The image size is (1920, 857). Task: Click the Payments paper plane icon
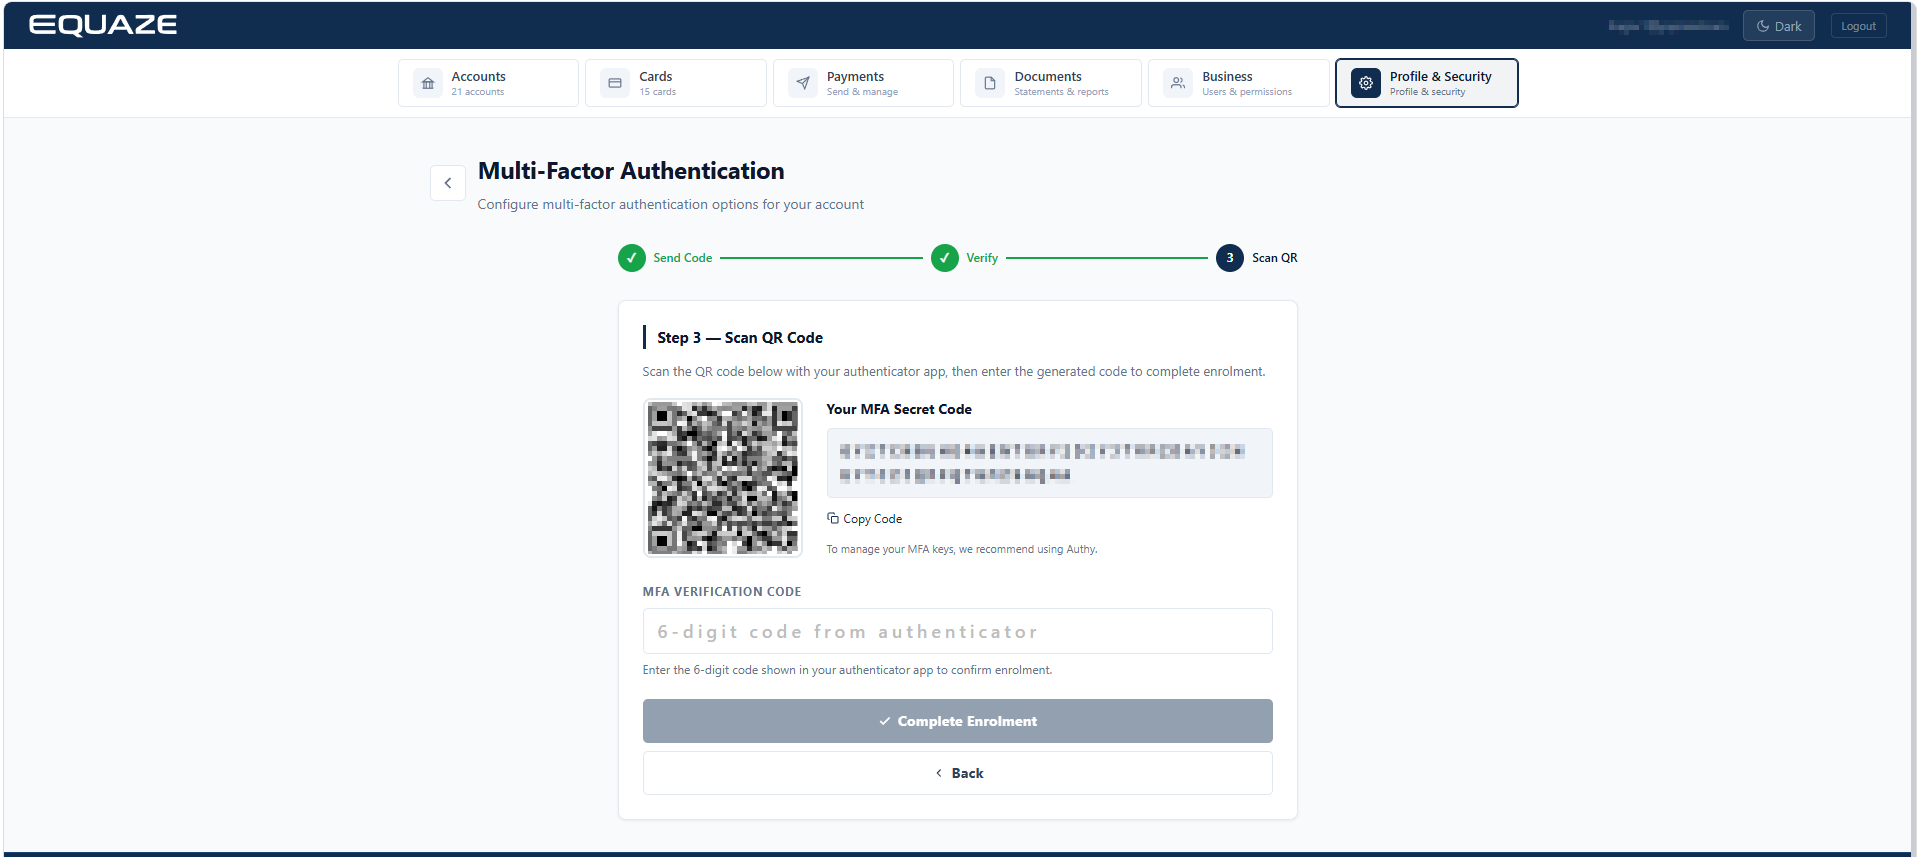[803, 83]
